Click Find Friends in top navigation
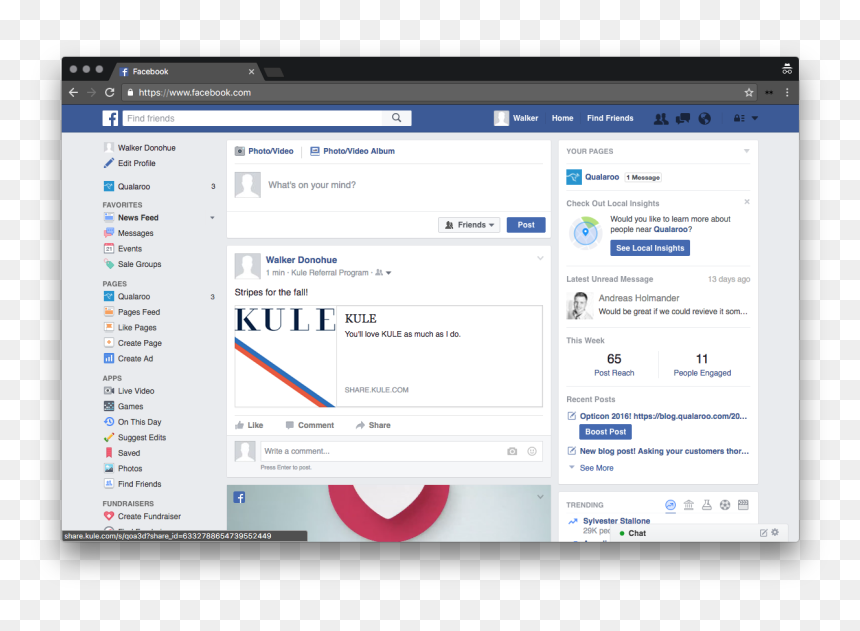 coord(610,118)
